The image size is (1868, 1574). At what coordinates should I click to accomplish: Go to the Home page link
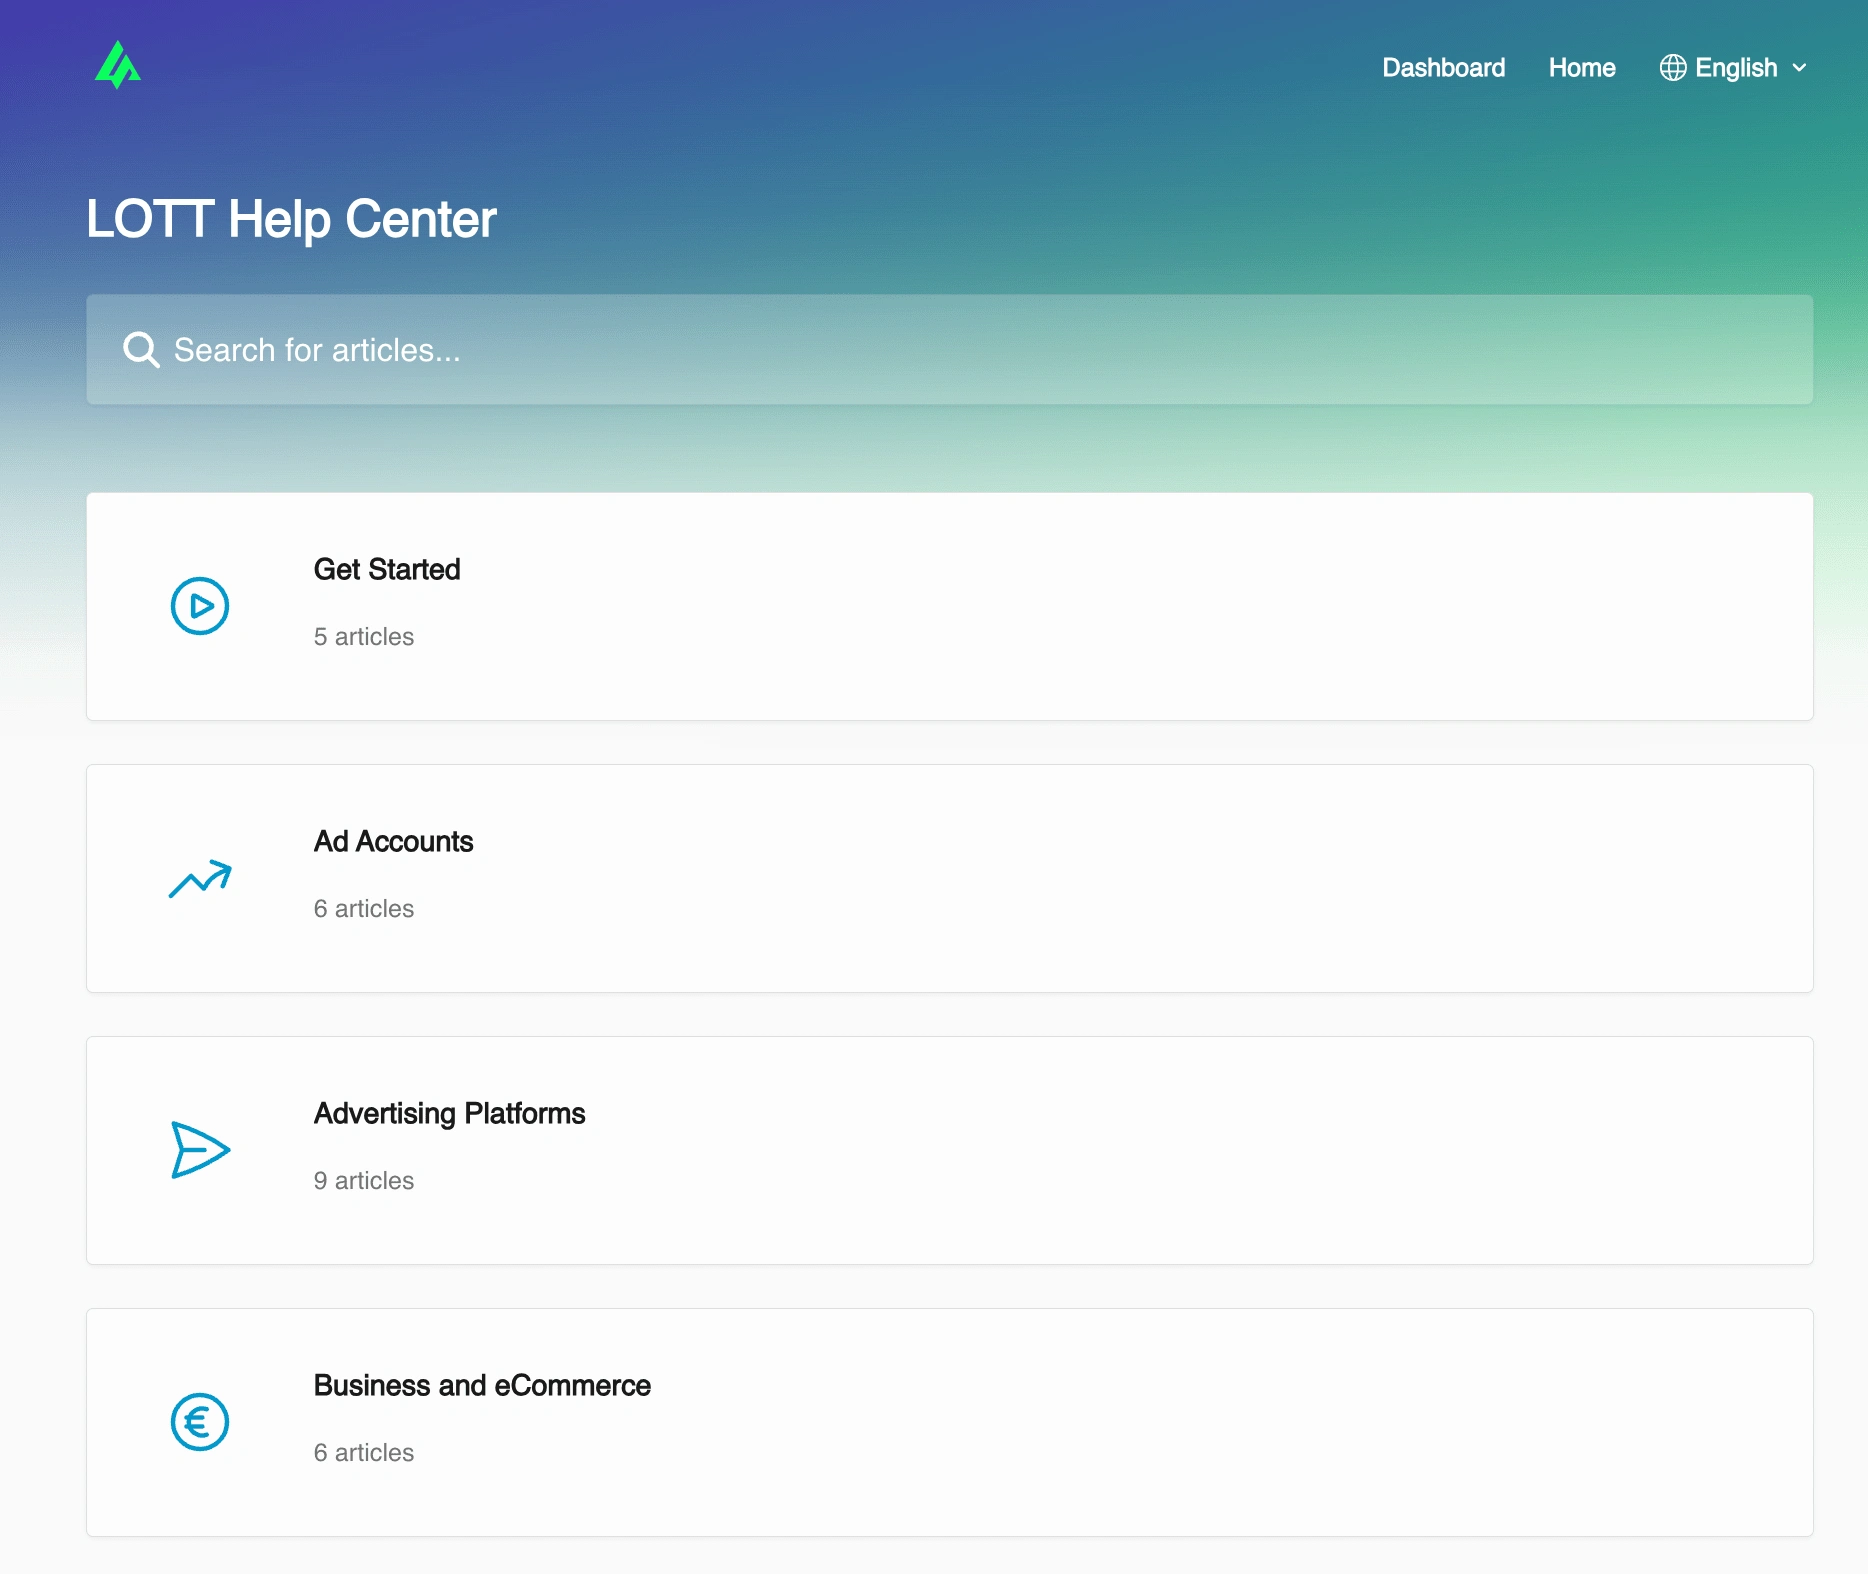point(1582,67)
